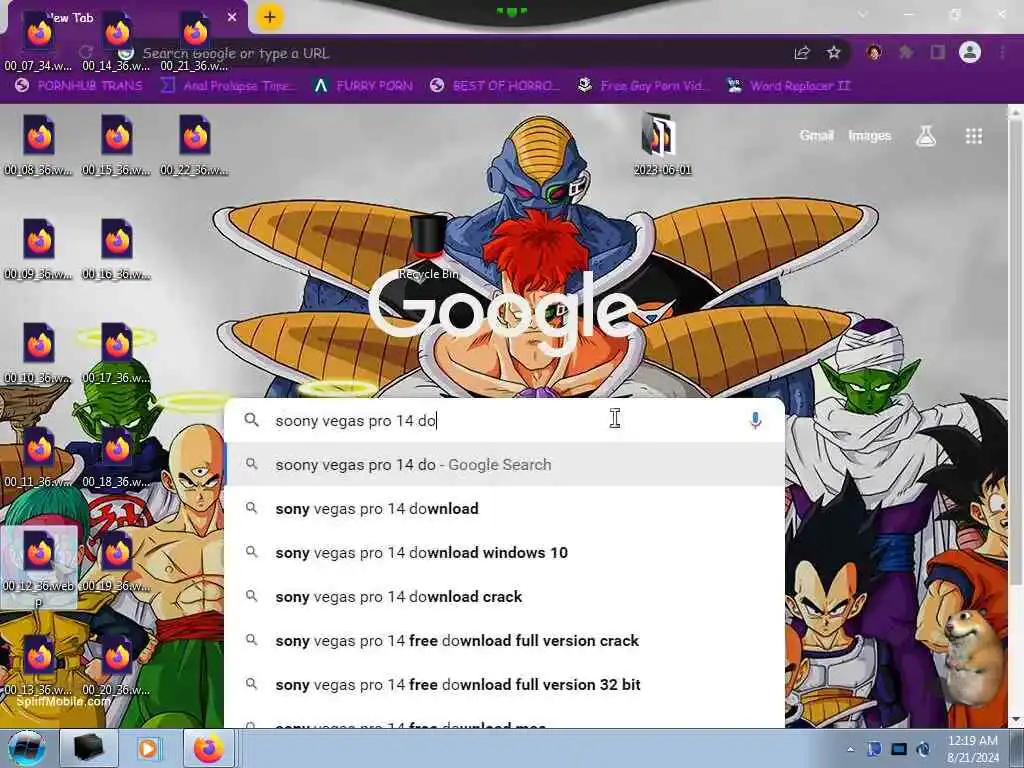Screen dimensions: 1024x768
Task: Open a new tab with plus button
Action: pyautogui.click(x=270, y=17)
